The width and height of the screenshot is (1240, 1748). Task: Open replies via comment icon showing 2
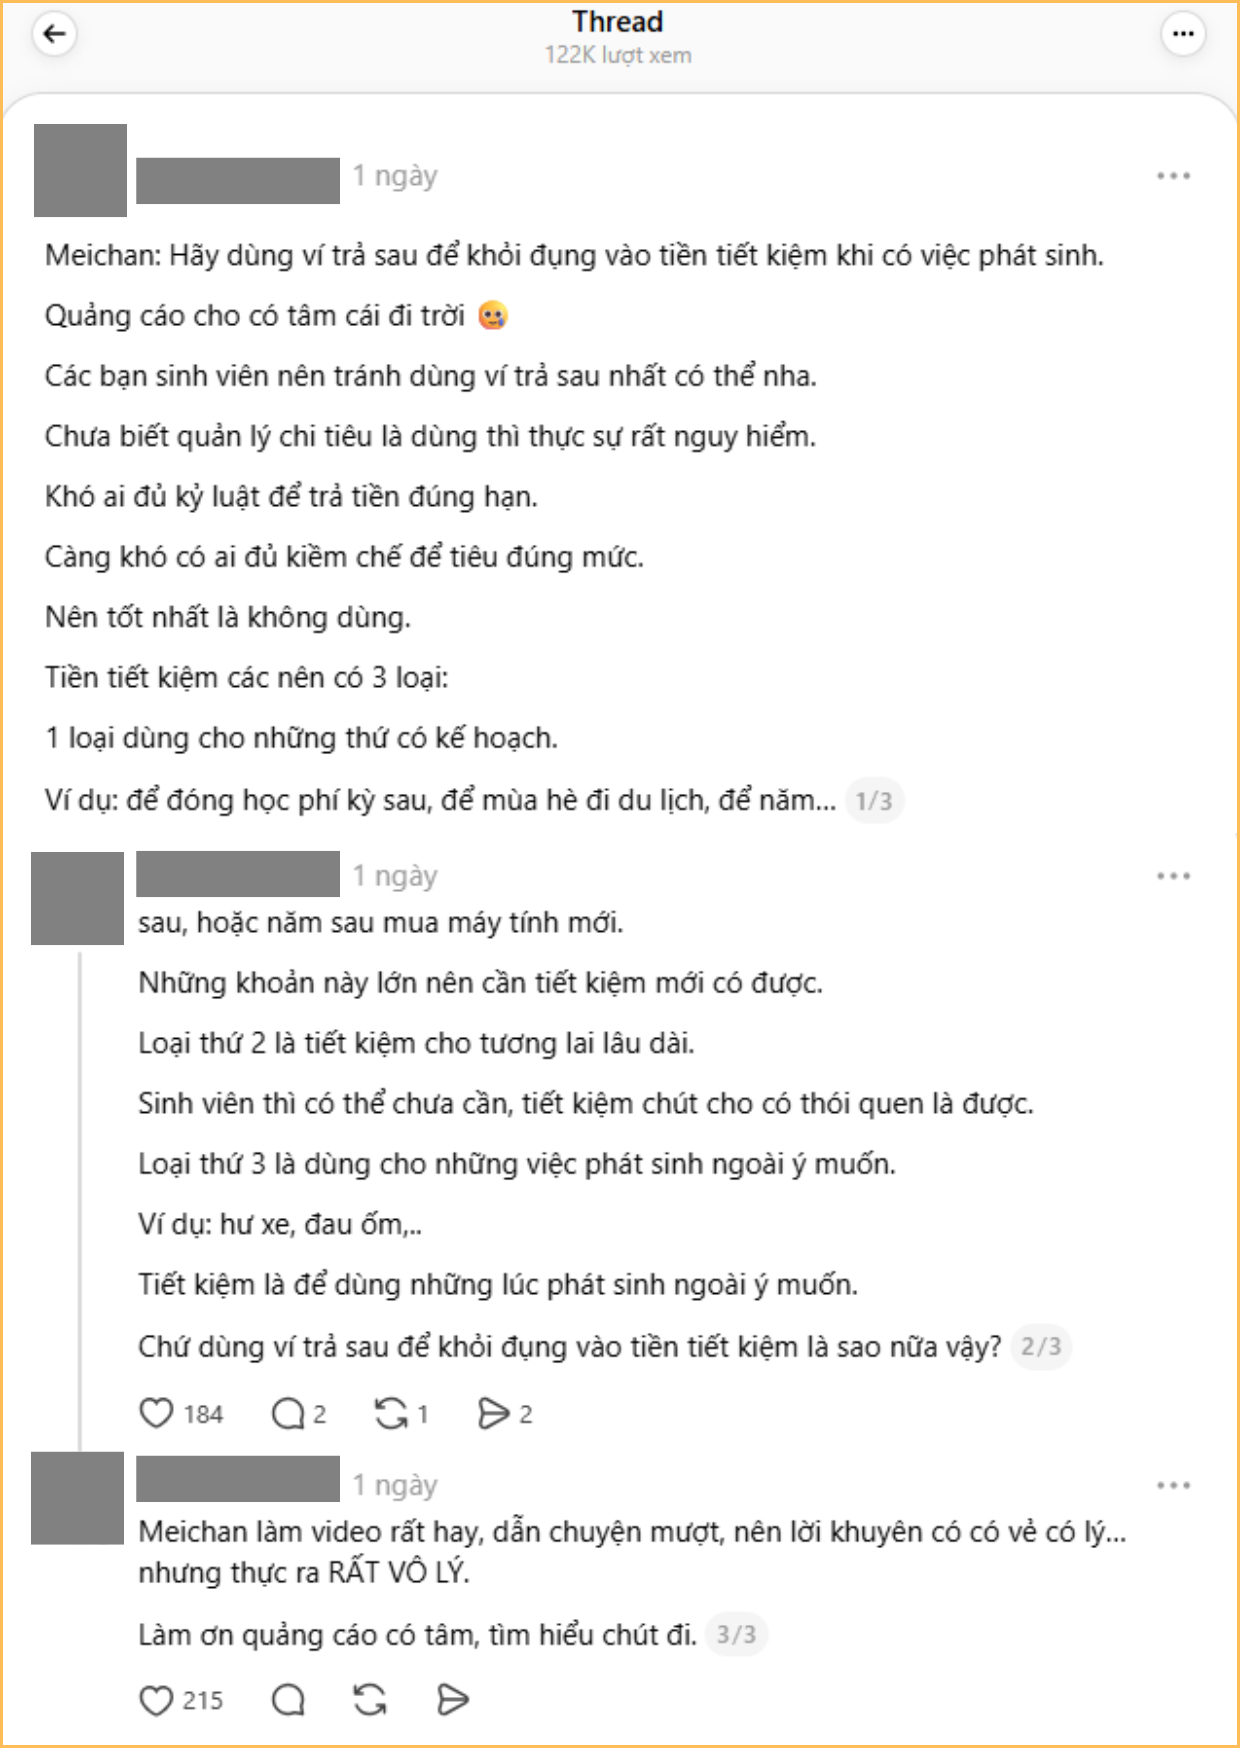pos(288,1414)
